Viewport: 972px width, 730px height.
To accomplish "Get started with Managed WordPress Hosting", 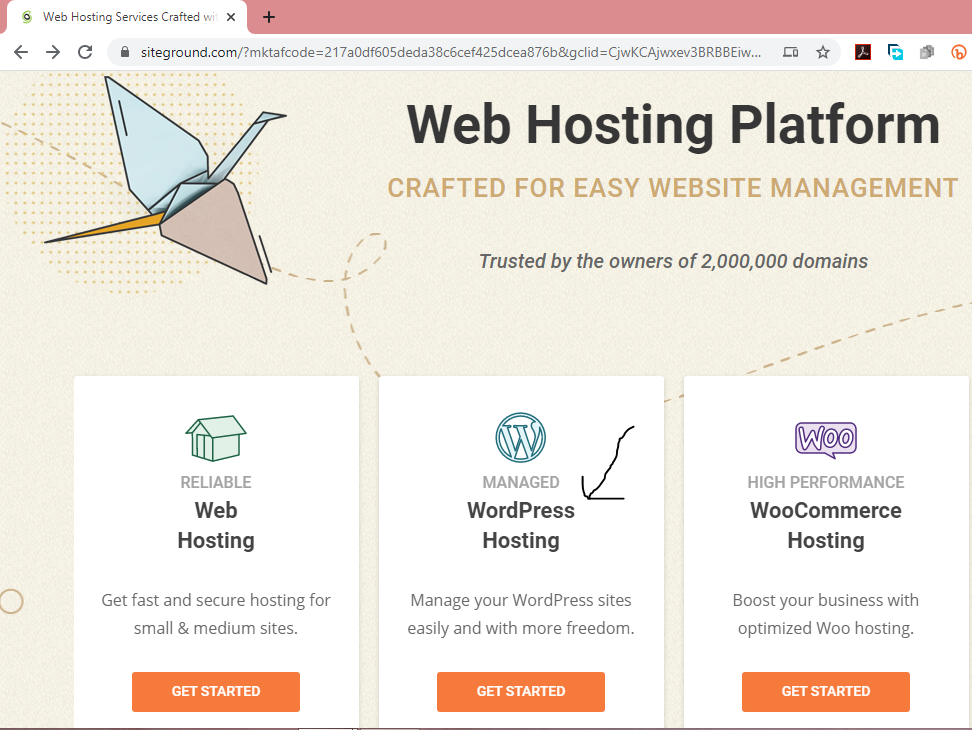I will pyautogui.click(x=521, y=692).
